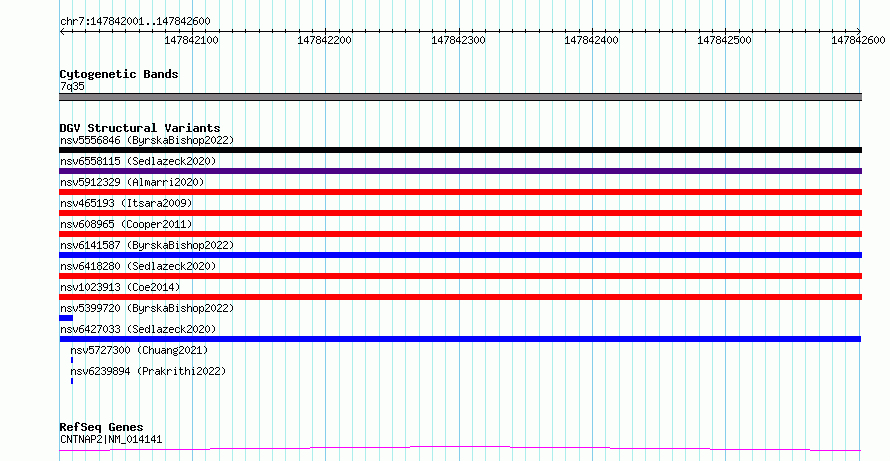Click nsv608965 (Cooper2011) label

(126, 224)
